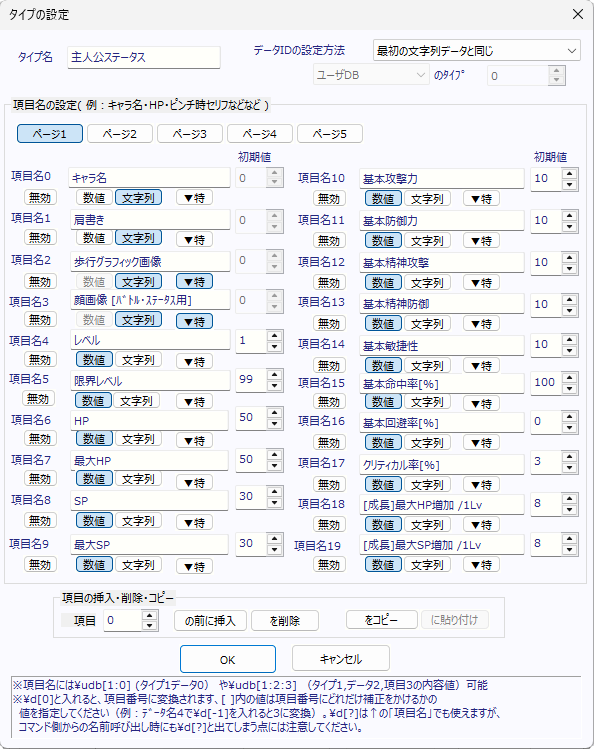Expand the データIDの設定方法 dropdown
This screenshot has height=749, width=594.
476,51
